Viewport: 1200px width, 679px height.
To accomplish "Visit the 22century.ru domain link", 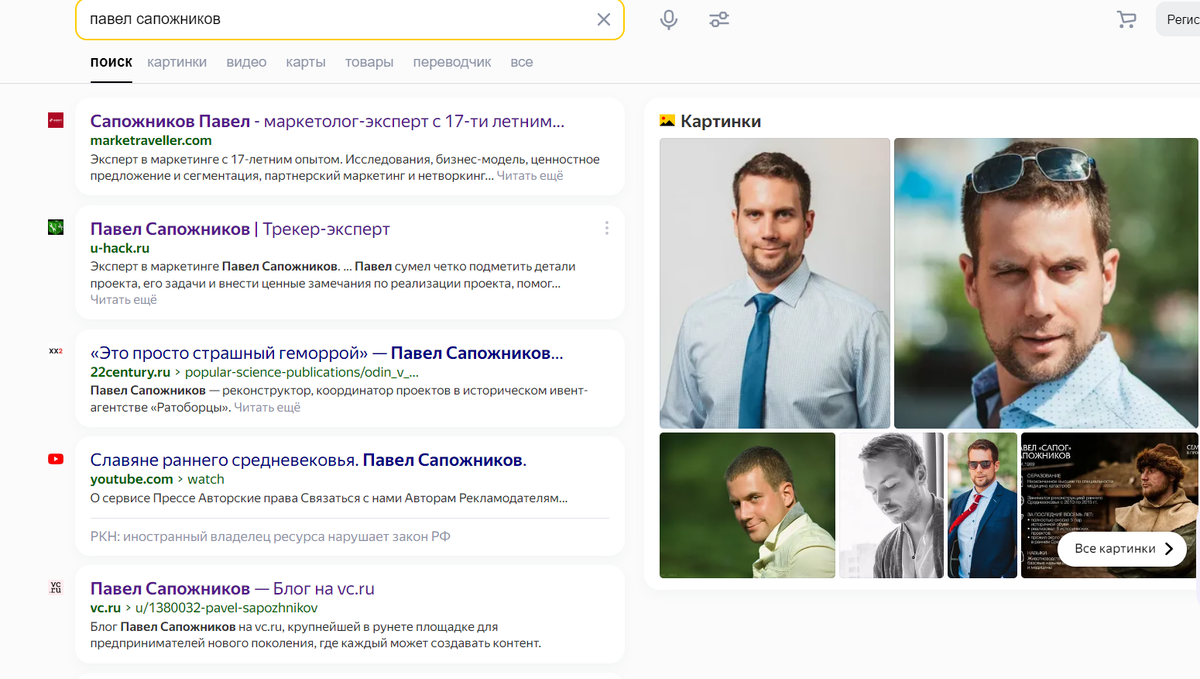I will [131, 372].
